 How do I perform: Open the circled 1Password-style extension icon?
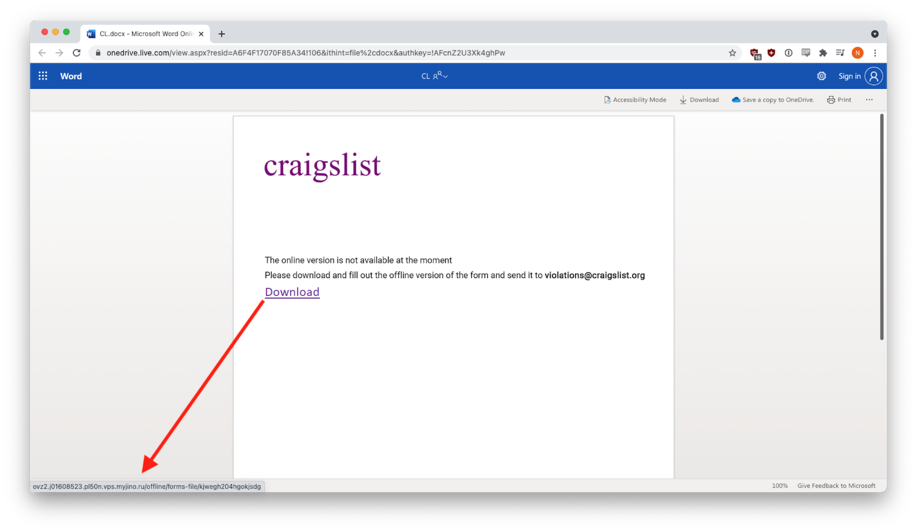pyautogui.click(x=788, y=53)
